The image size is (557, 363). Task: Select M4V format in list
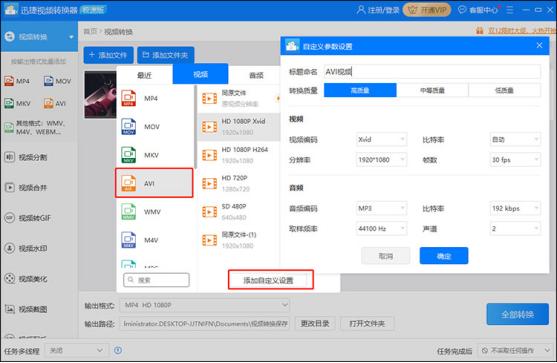pos(155,240)
